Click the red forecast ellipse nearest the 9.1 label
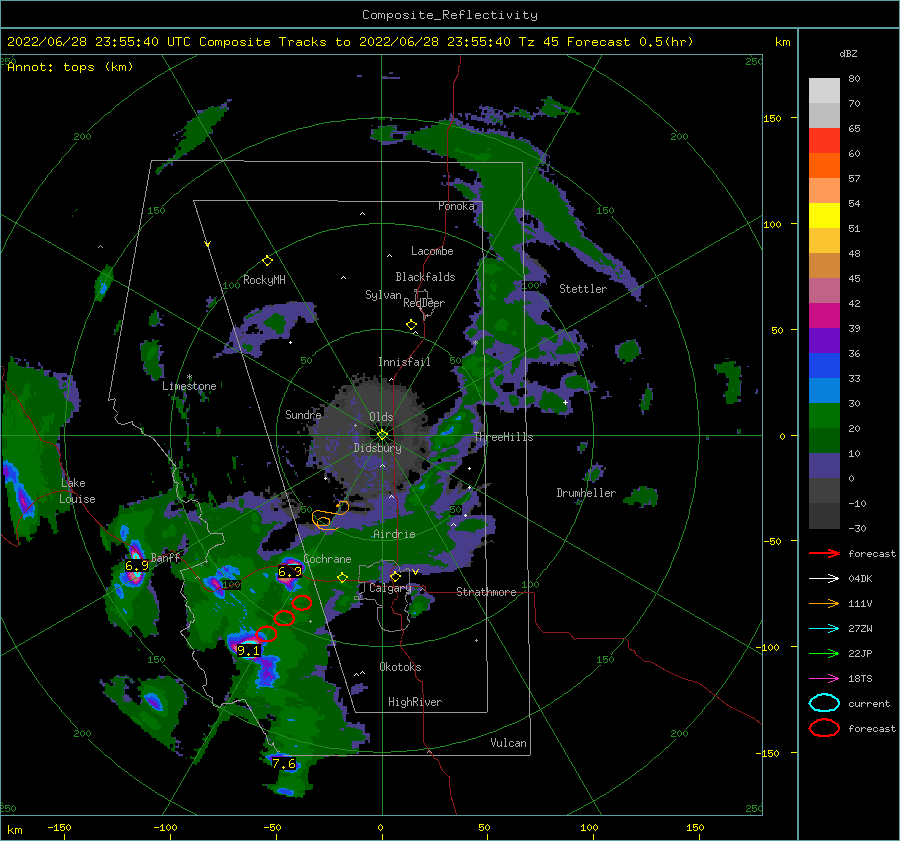 266,634
